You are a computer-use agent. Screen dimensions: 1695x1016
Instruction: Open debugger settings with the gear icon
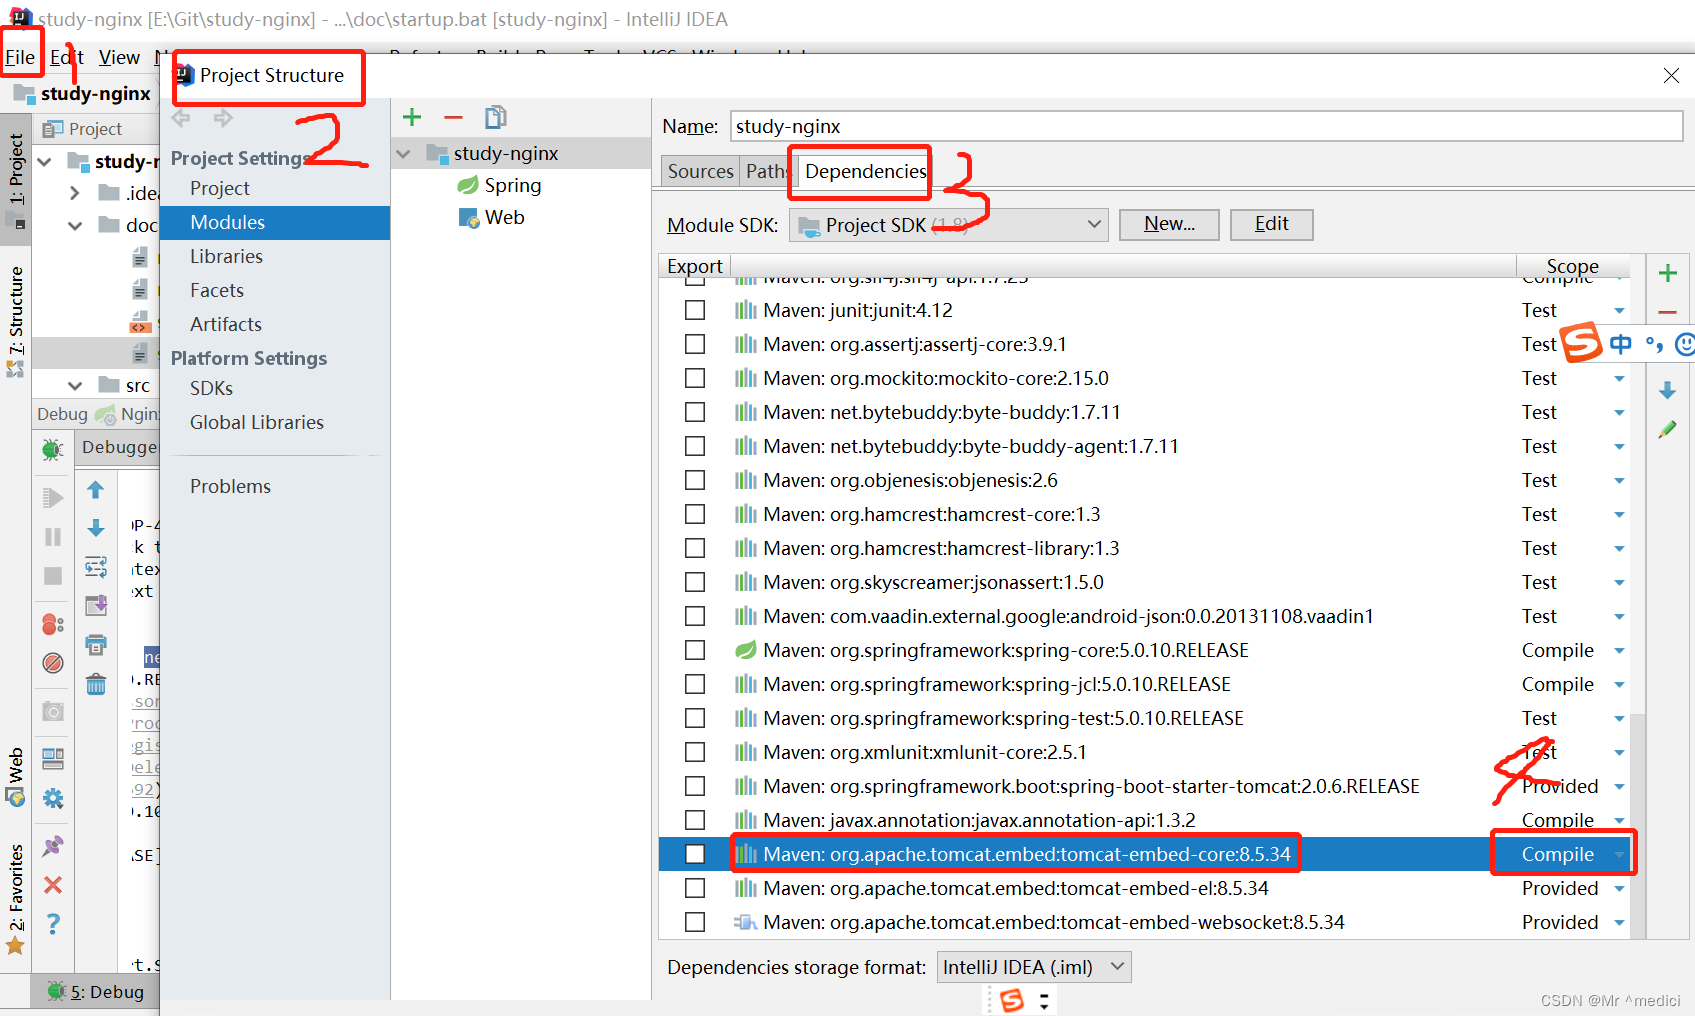(x=53, y=798)
